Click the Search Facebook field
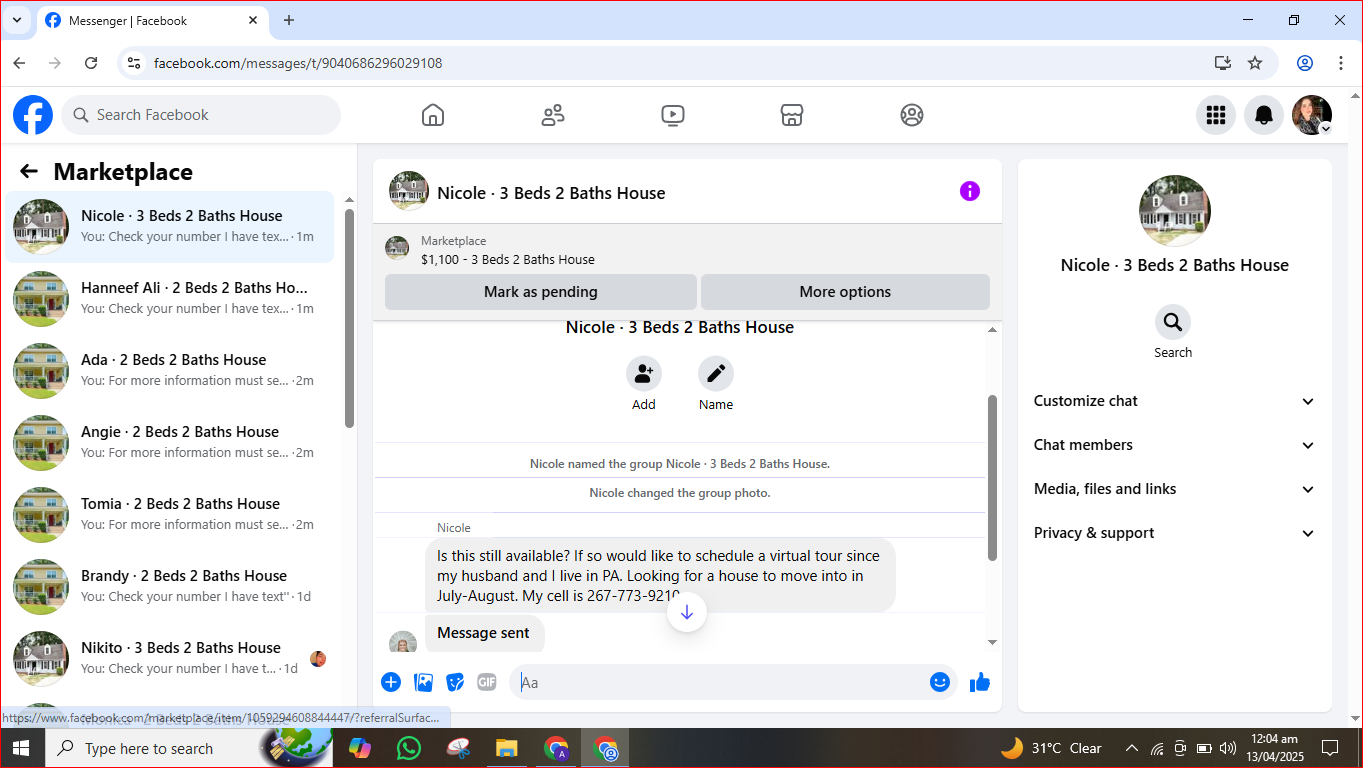The width and height of the screenshot is (1363, 768). pyautogui.click(x=201, y=115)
